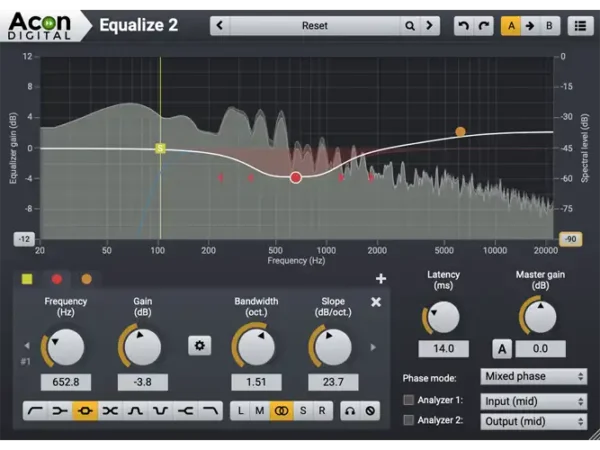This screenshot has width=600, height=450.
Task: Click the -12 gain range button
Action: coord(24,239)
